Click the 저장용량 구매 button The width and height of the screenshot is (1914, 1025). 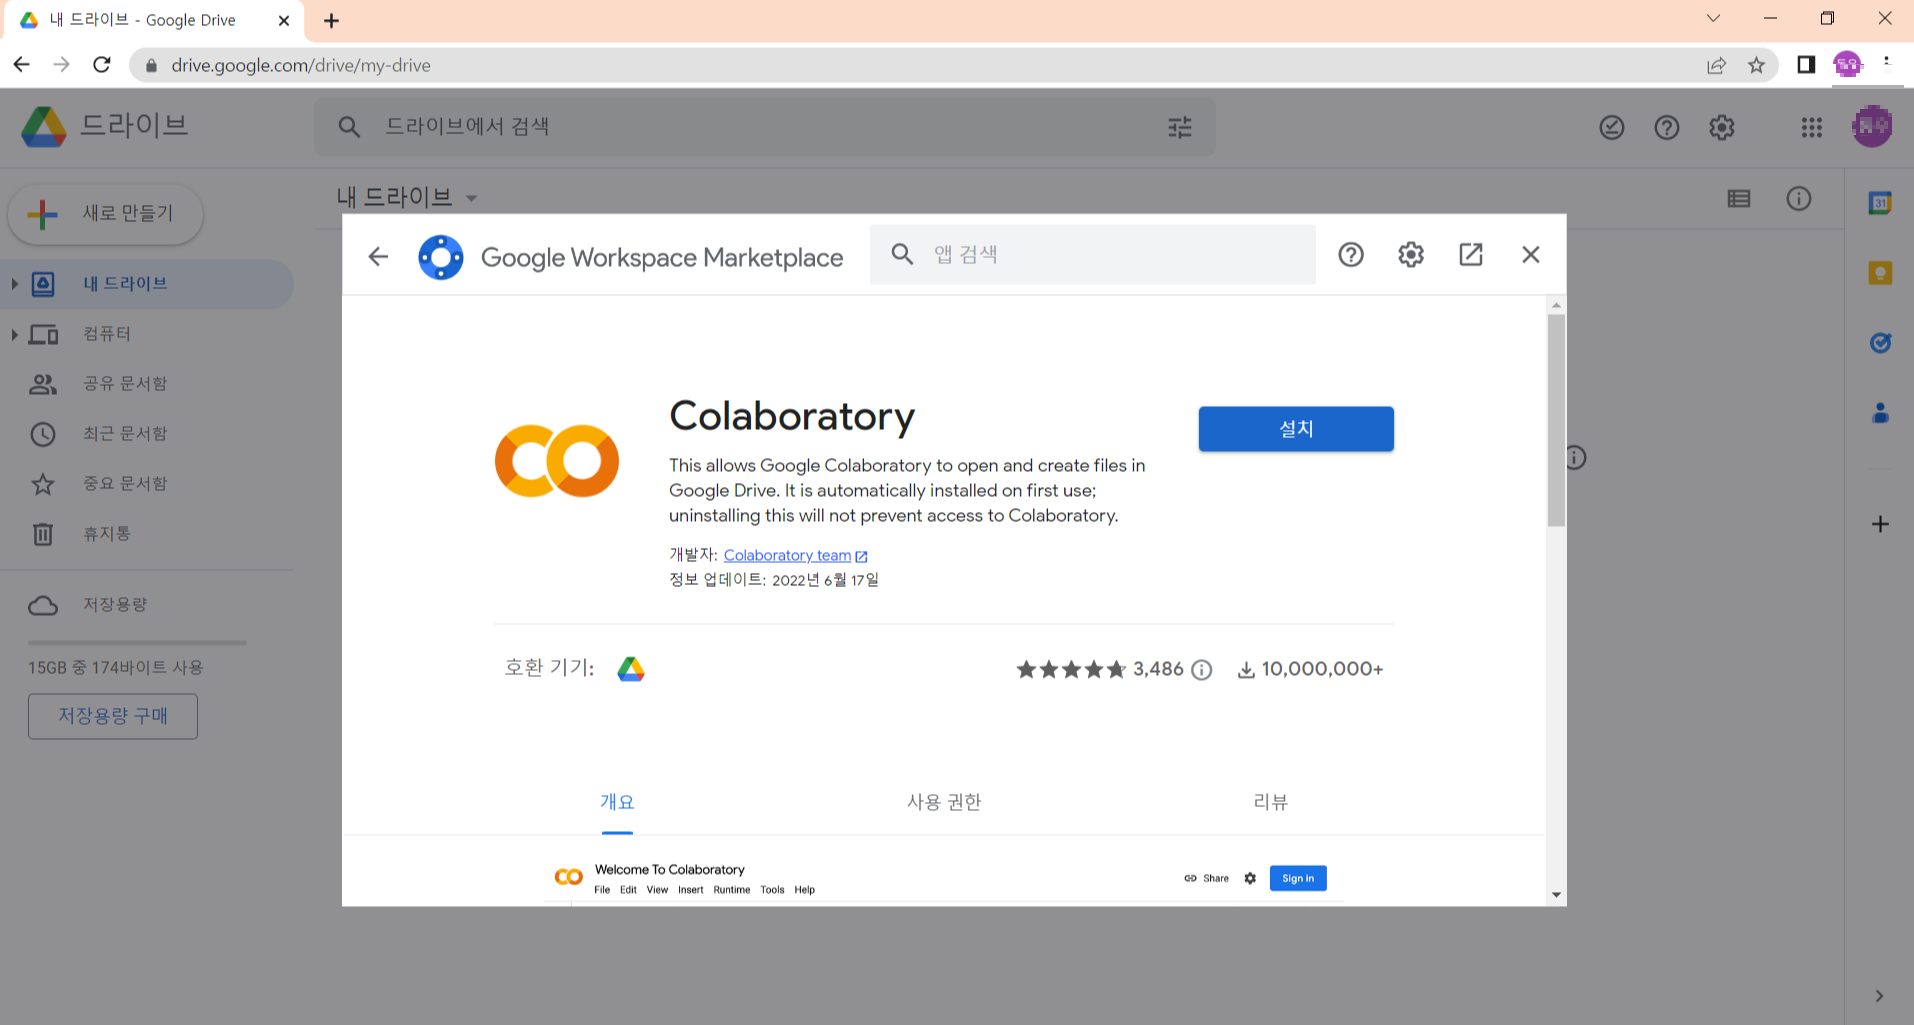pos(113,716)
